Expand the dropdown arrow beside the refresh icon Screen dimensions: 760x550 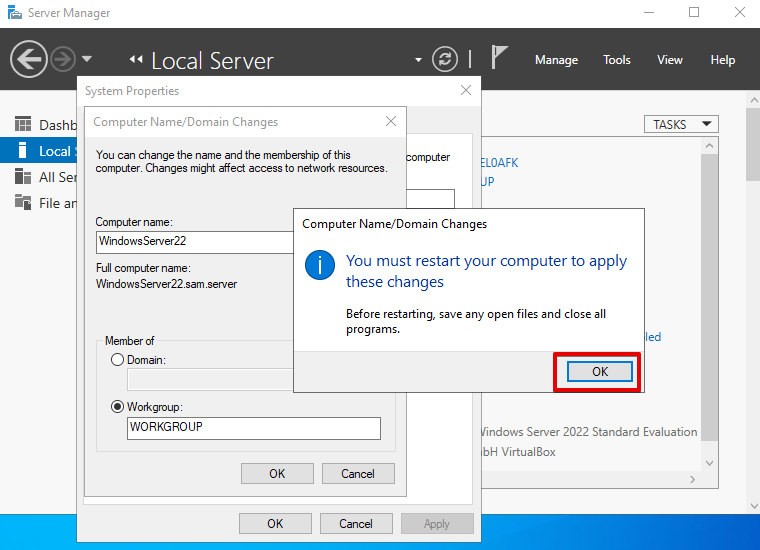(419, 60)
